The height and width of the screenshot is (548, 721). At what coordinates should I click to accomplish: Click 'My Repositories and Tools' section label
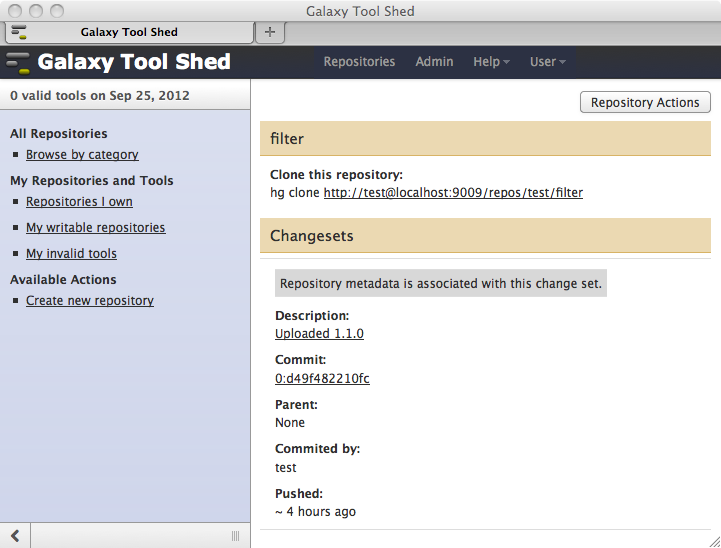tap(92, 181)
